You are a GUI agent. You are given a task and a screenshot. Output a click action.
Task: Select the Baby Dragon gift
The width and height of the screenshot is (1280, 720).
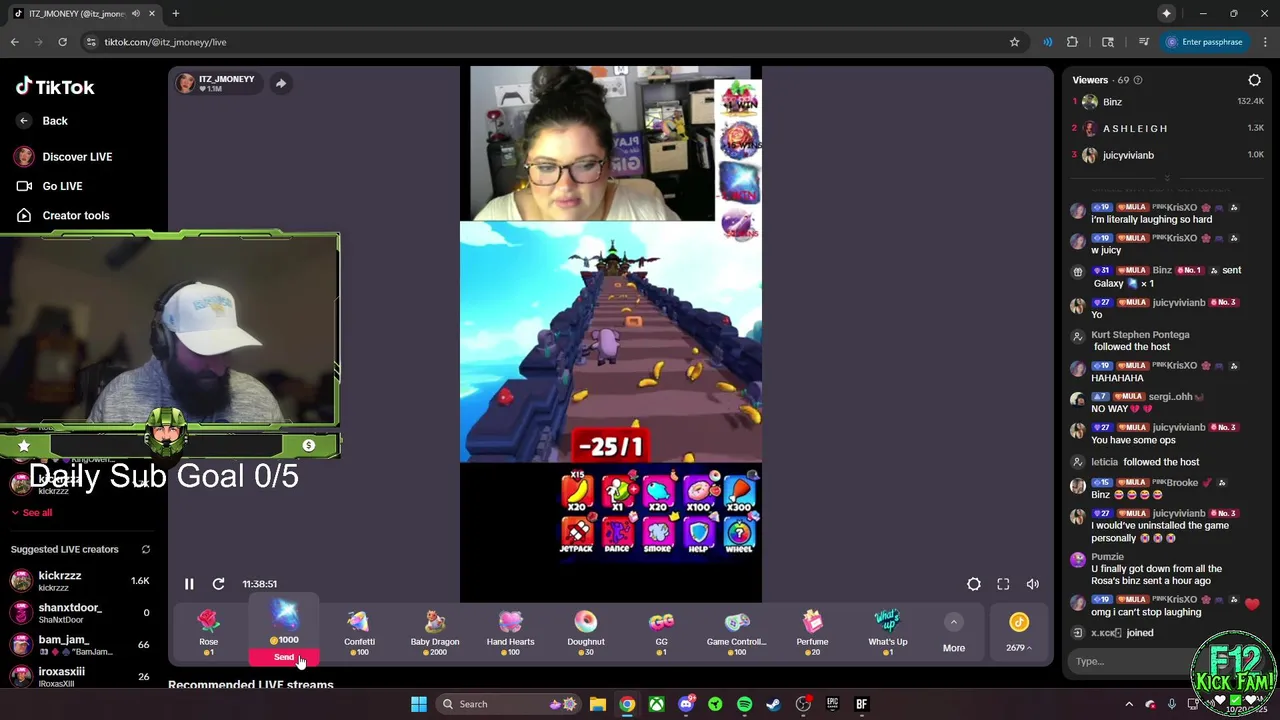click(x=435, y=631)
